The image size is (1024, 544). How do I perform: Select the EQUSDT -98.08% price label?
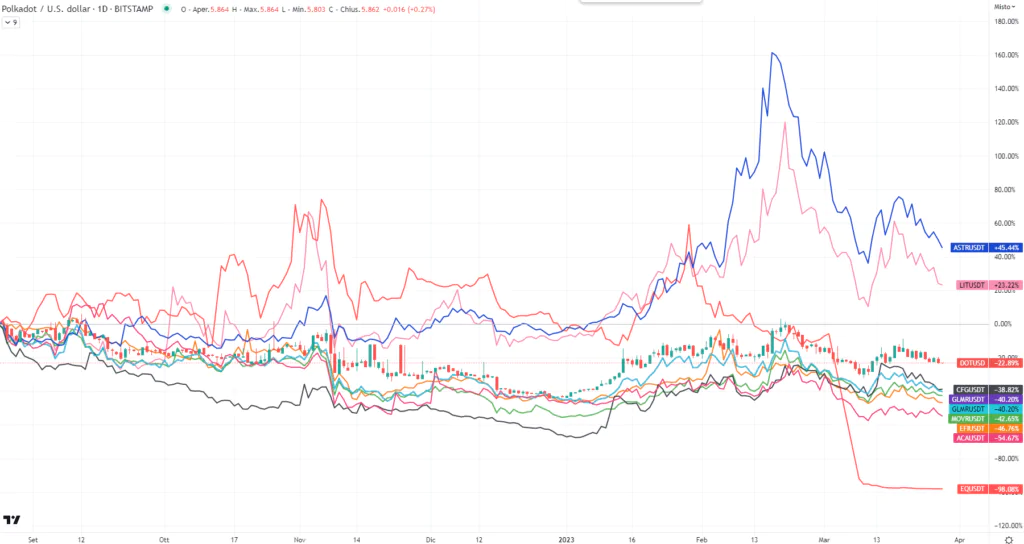pos(989,489)
